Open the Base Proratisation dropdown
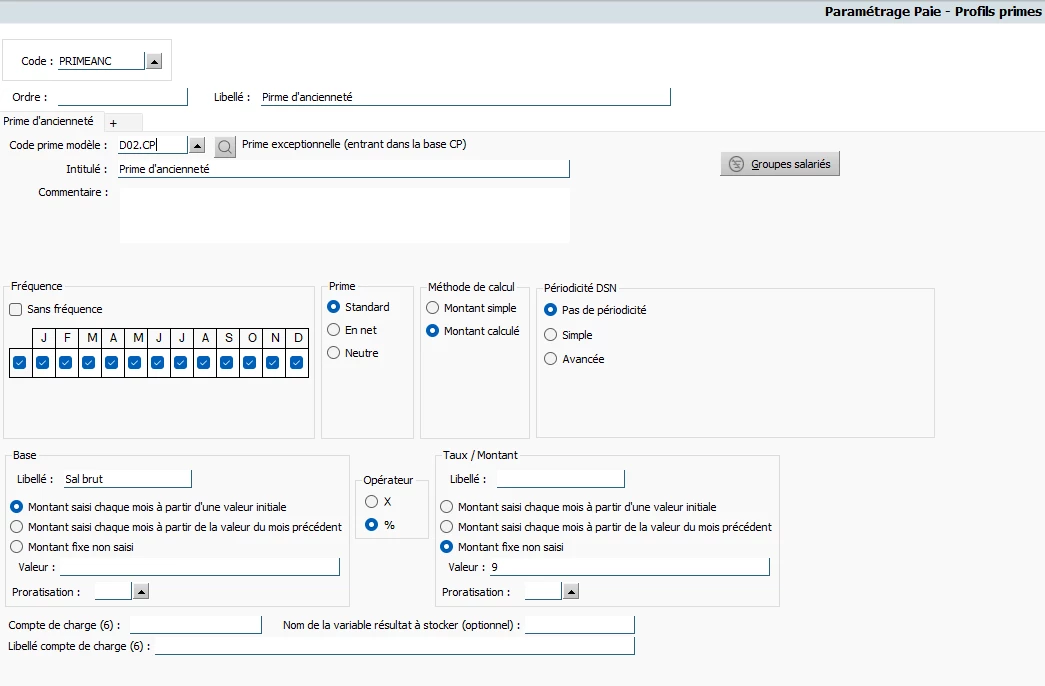 click(141, 591)
